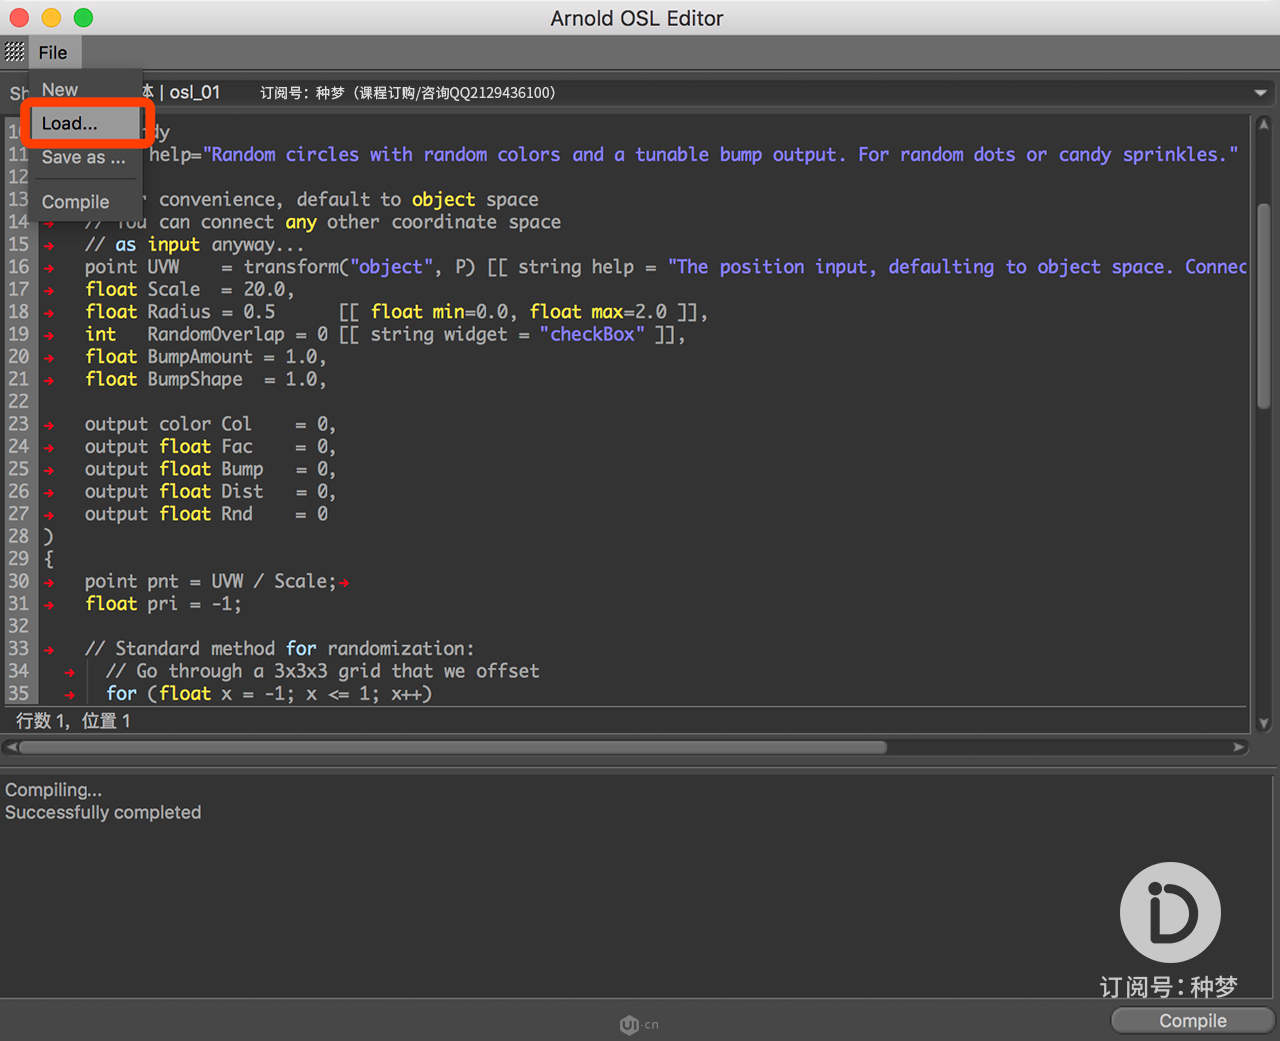Click the code line 'float Scale = 20.0,'
The width and height of the screenshot is (1280, 1041).
190,290
